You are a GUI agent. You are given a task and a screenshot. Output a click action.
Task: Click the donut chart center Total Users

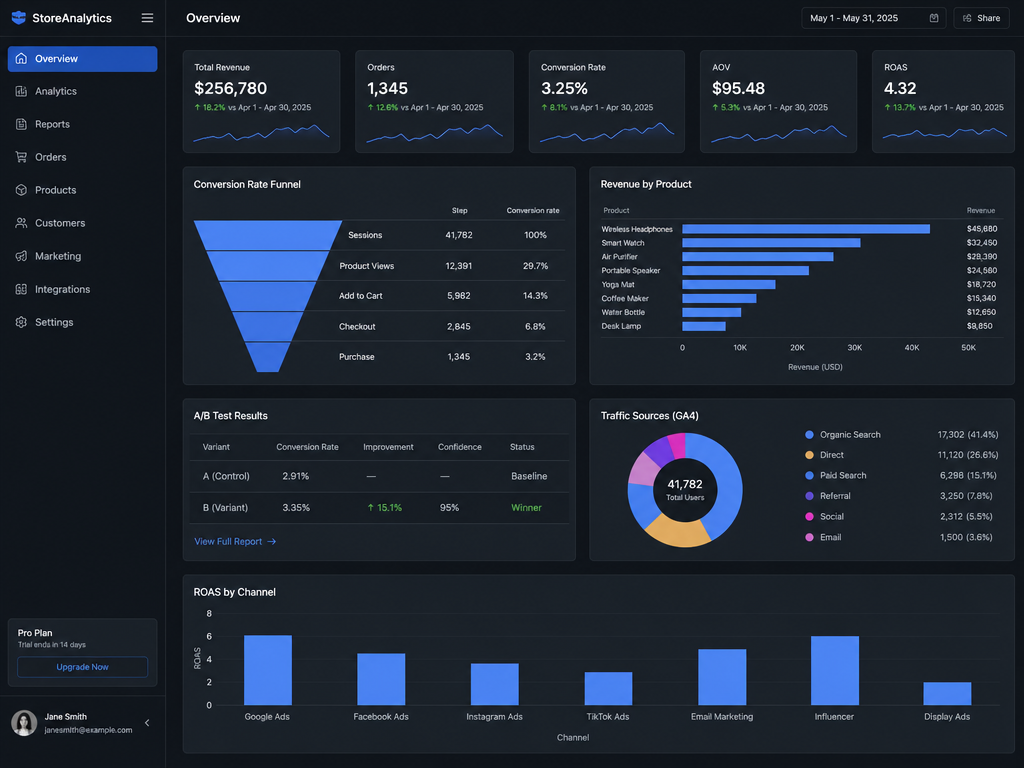click(685, 489)
